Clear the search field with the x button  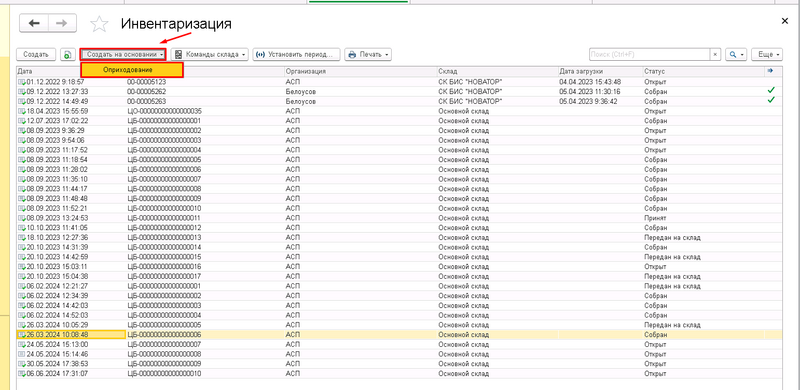[x=715, y=54]
